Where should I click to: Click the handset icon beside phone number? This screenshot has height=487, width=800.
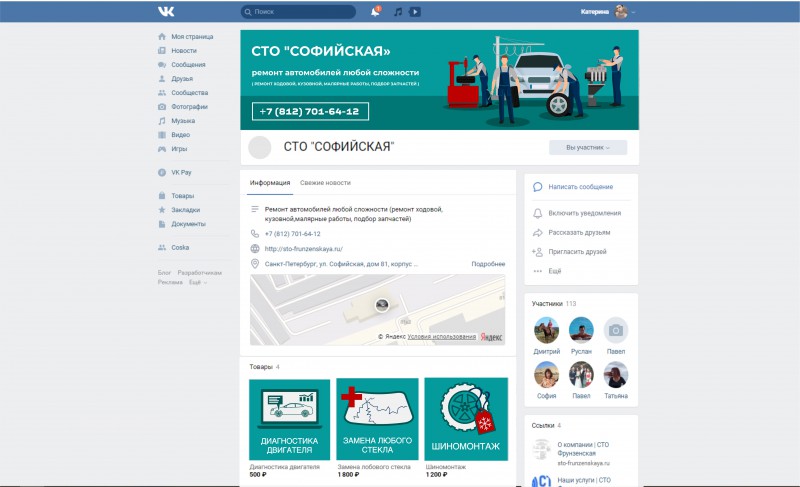pyautogui.click(x=255, y=234)
